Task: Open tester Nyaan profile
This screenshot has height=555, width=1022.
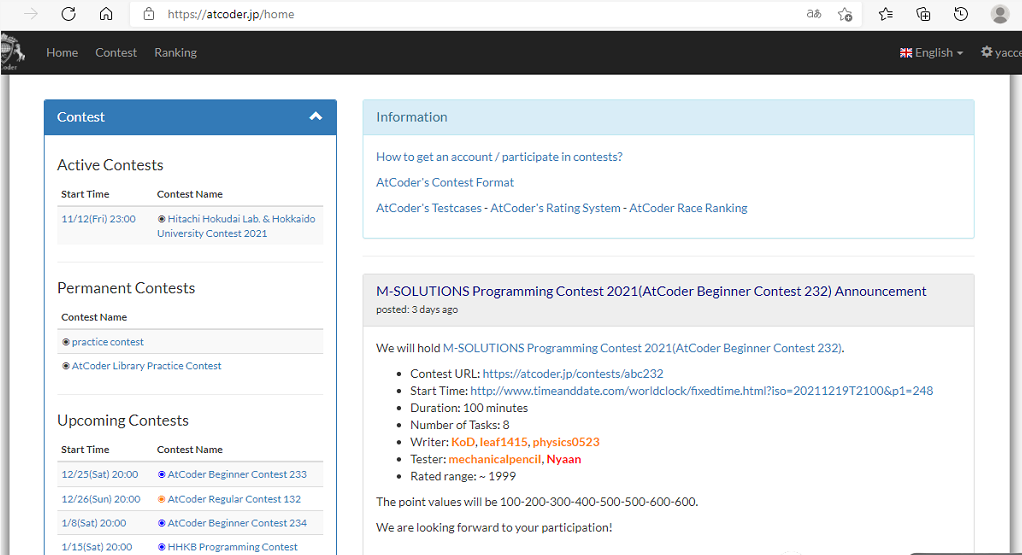Action: pyautogui.click(x=564, y=459)
